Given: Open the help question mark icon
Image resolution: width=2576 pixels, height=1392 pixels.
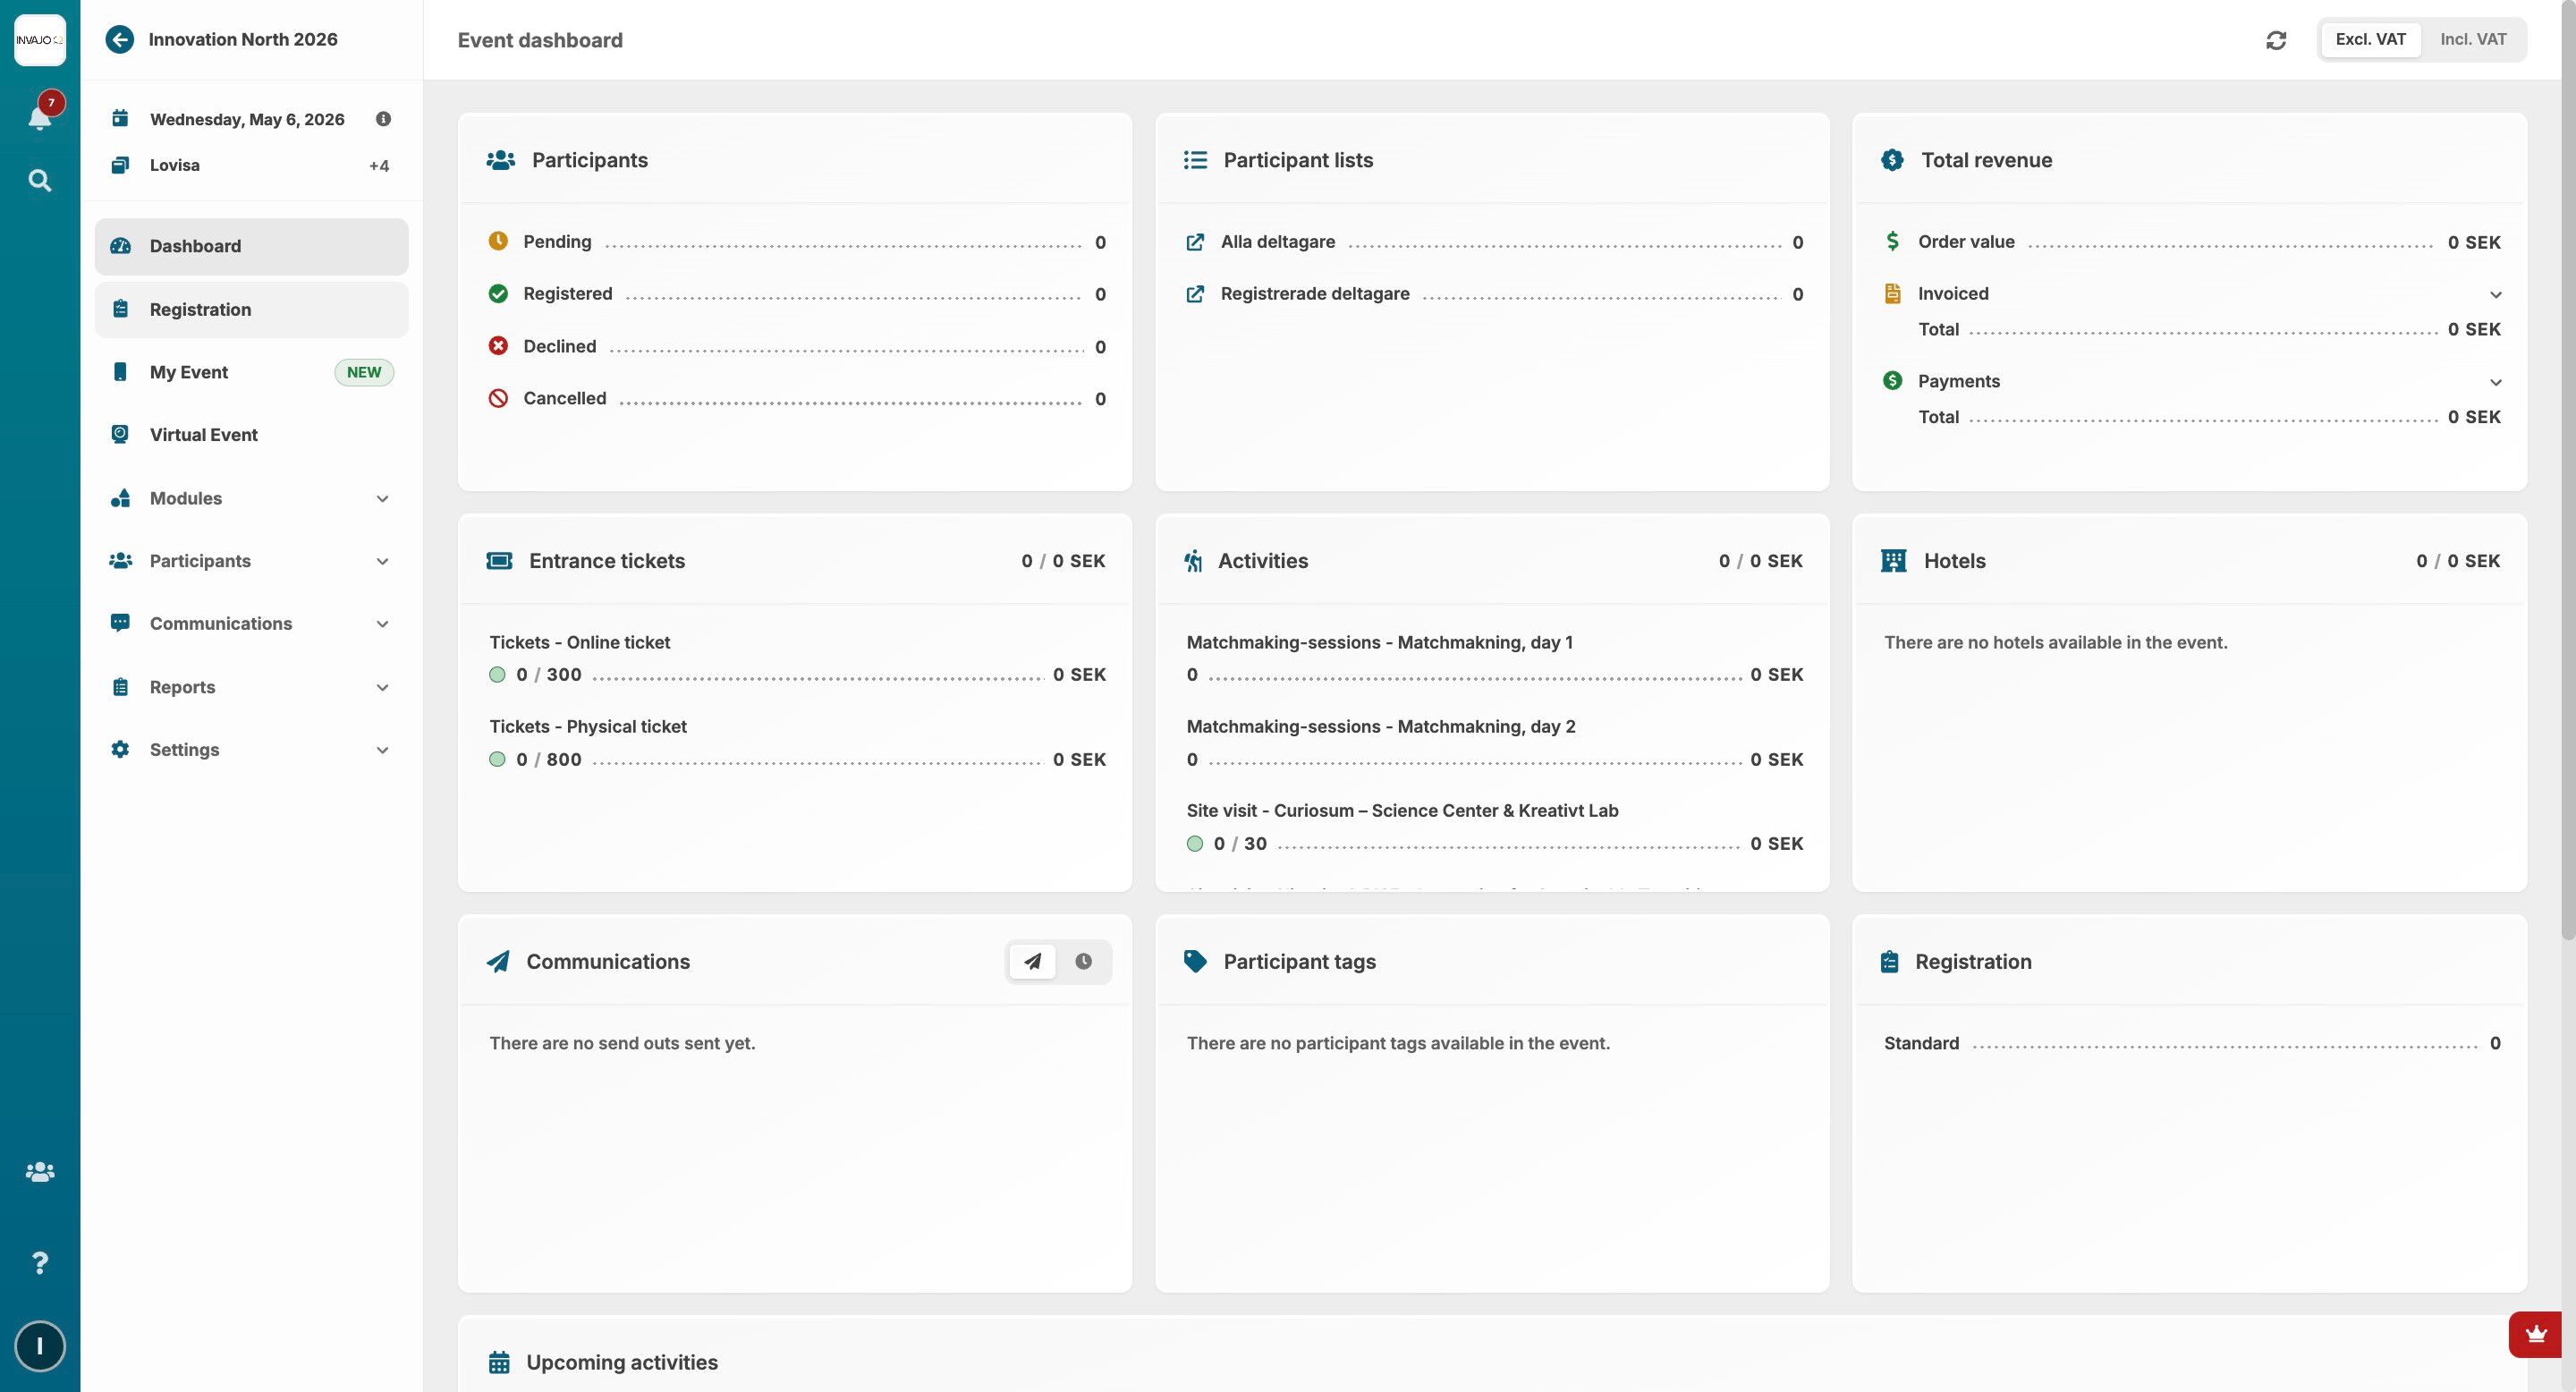Looking at the screenshot, I should 39,1263.
